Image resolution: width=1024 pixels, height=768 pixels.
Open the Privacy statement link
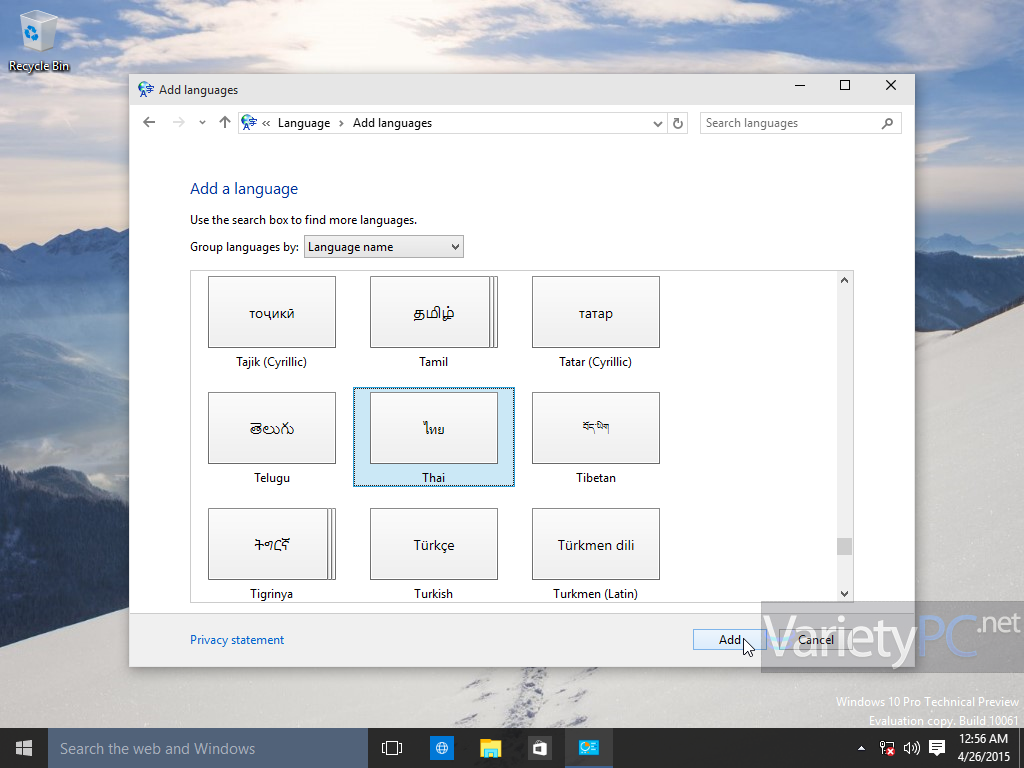coord(237,640)
